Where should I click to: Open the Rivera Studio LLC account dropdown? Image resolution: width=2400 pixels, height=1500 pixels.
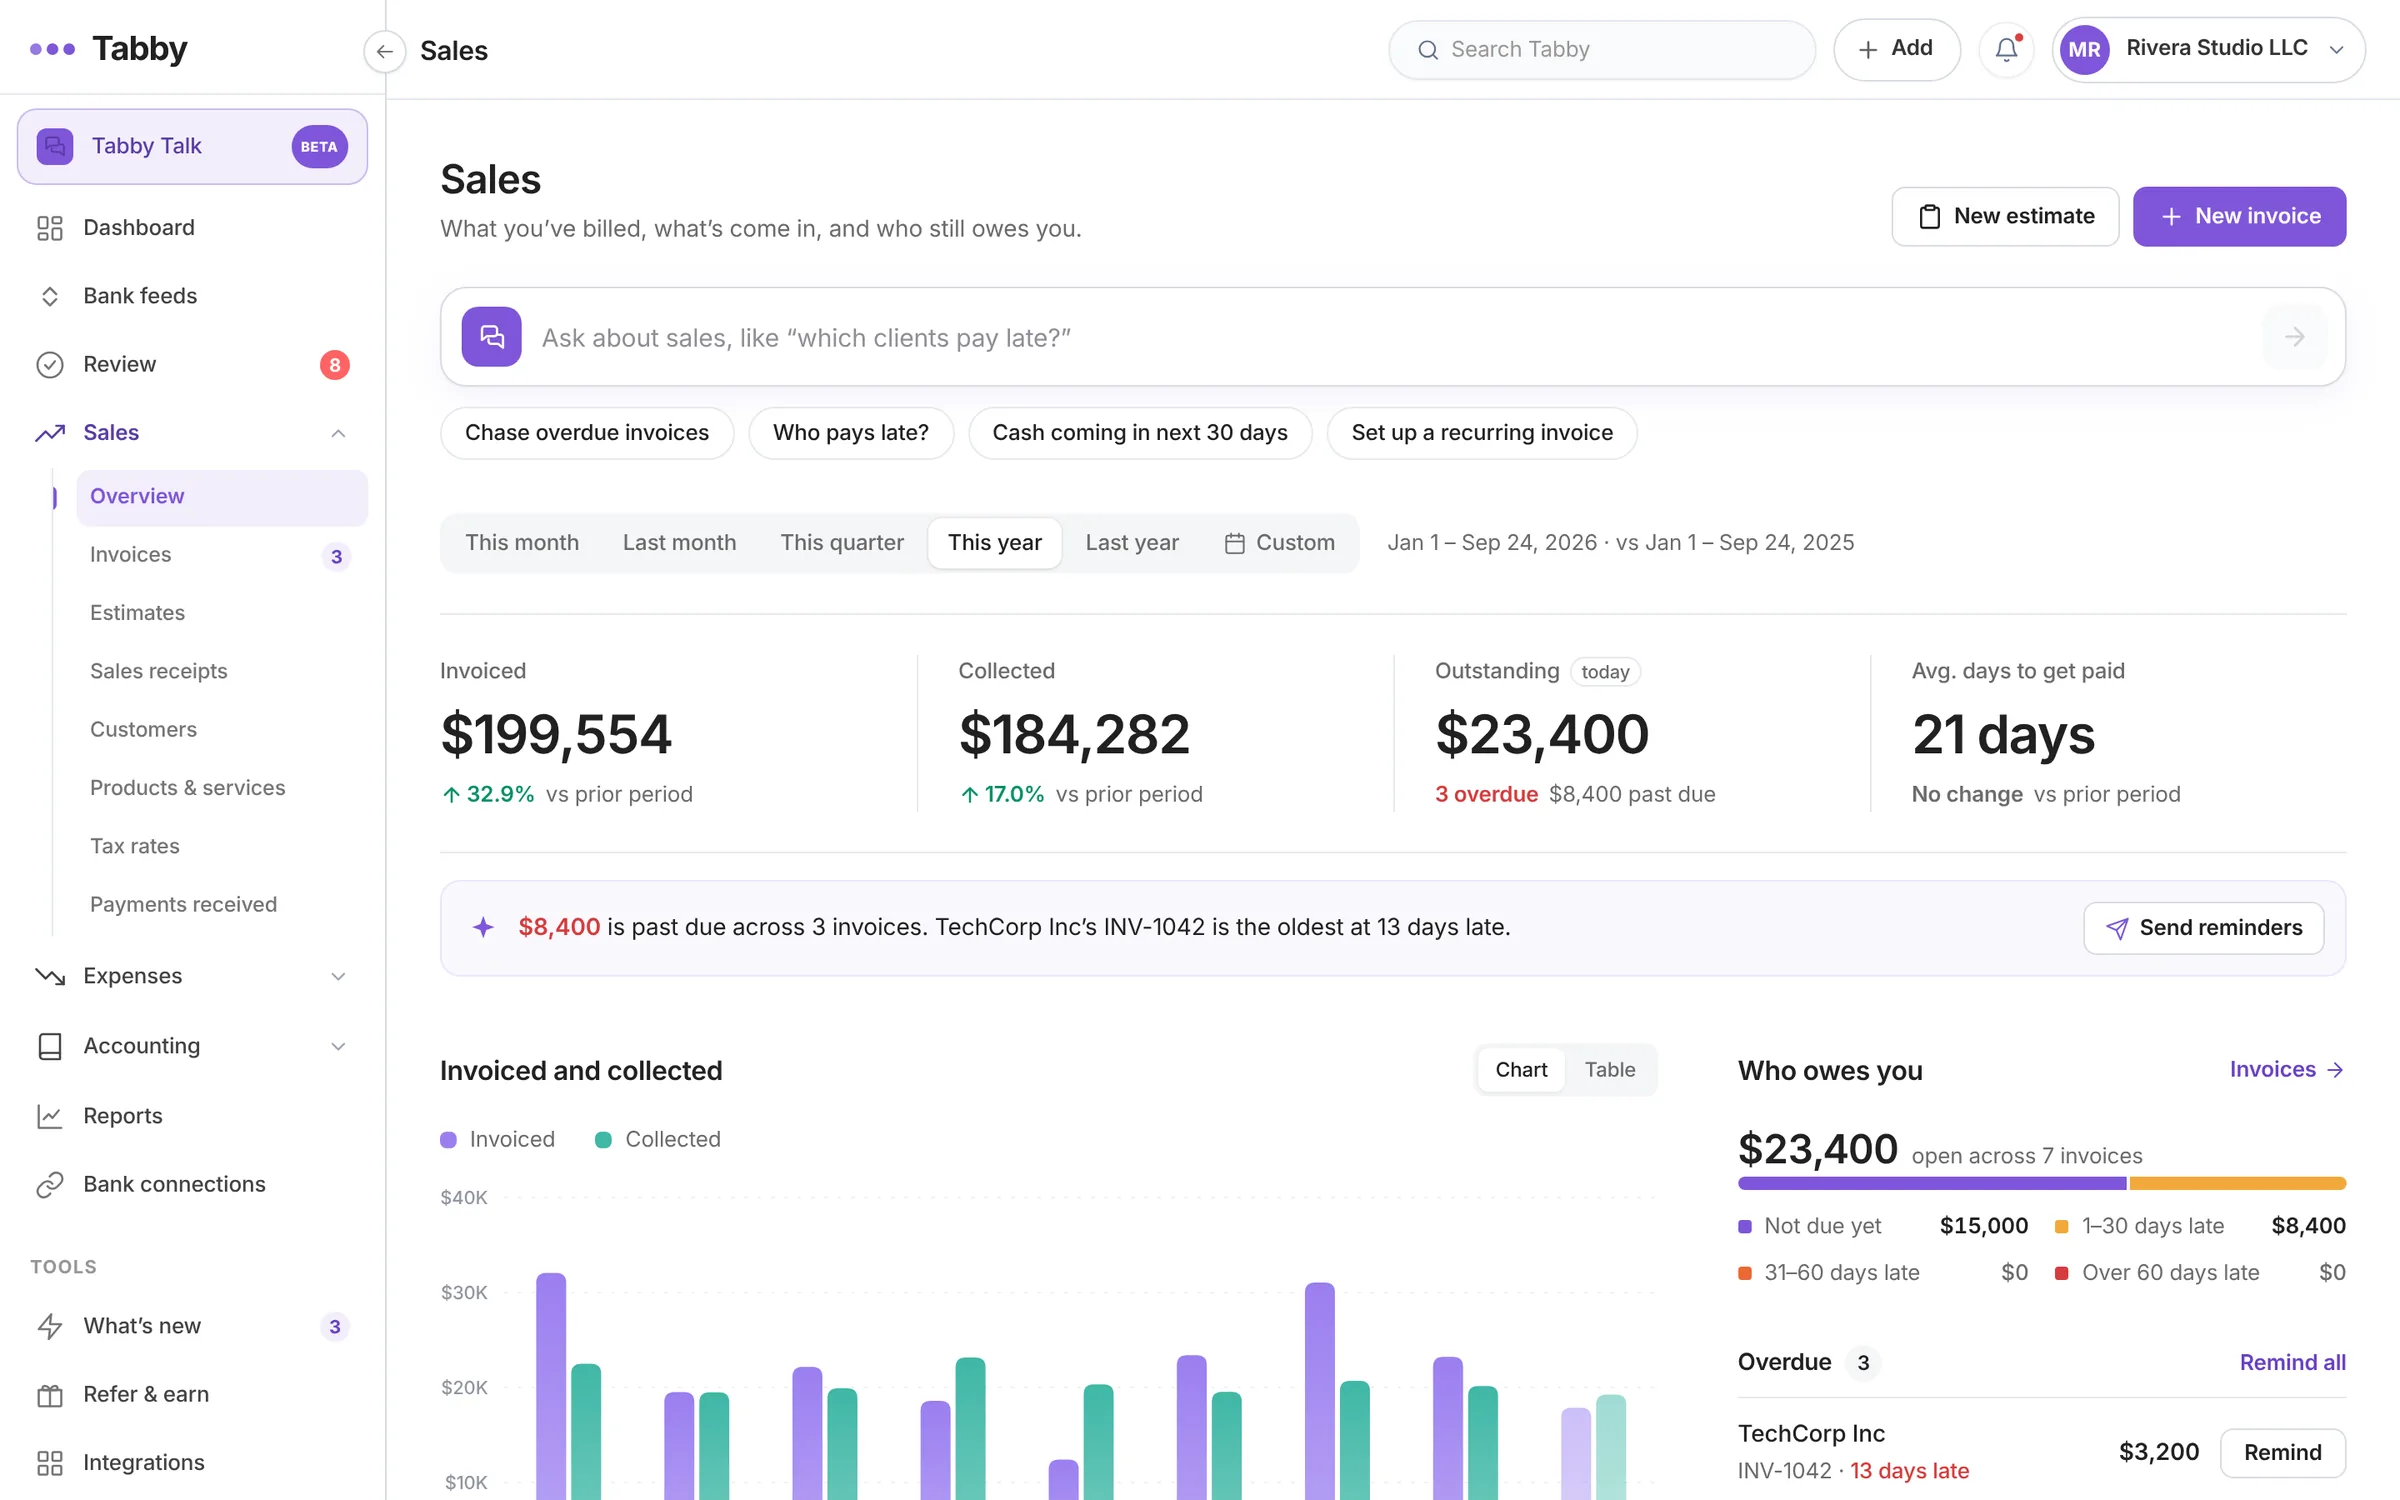point(2208,49)
